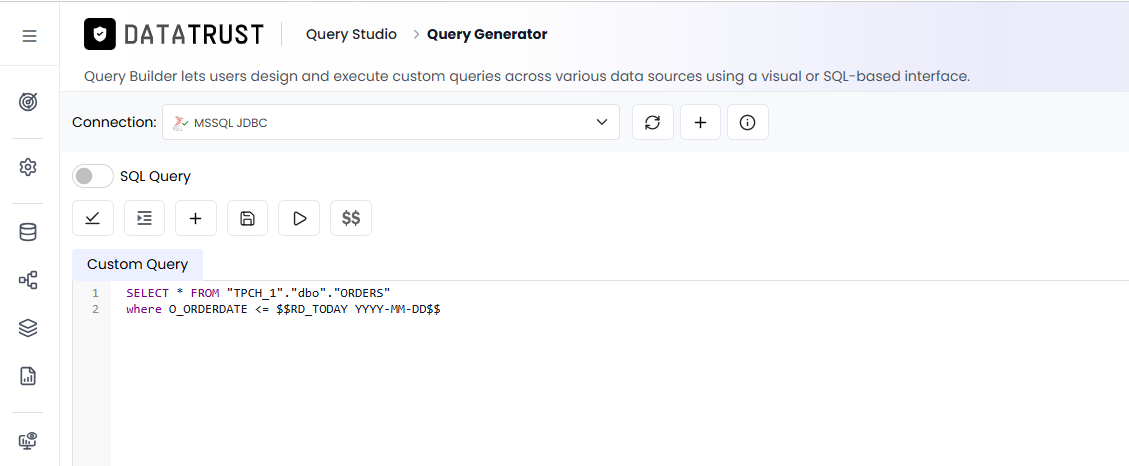
Task: Click the SQL Query label
Action: point(156,176)
